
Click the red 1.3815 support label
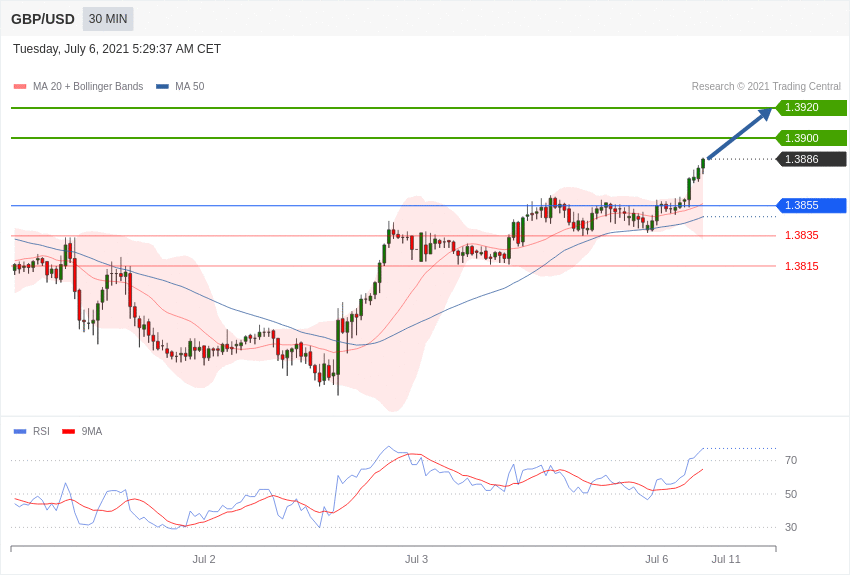pyautogui.click(x=802, y=266)
